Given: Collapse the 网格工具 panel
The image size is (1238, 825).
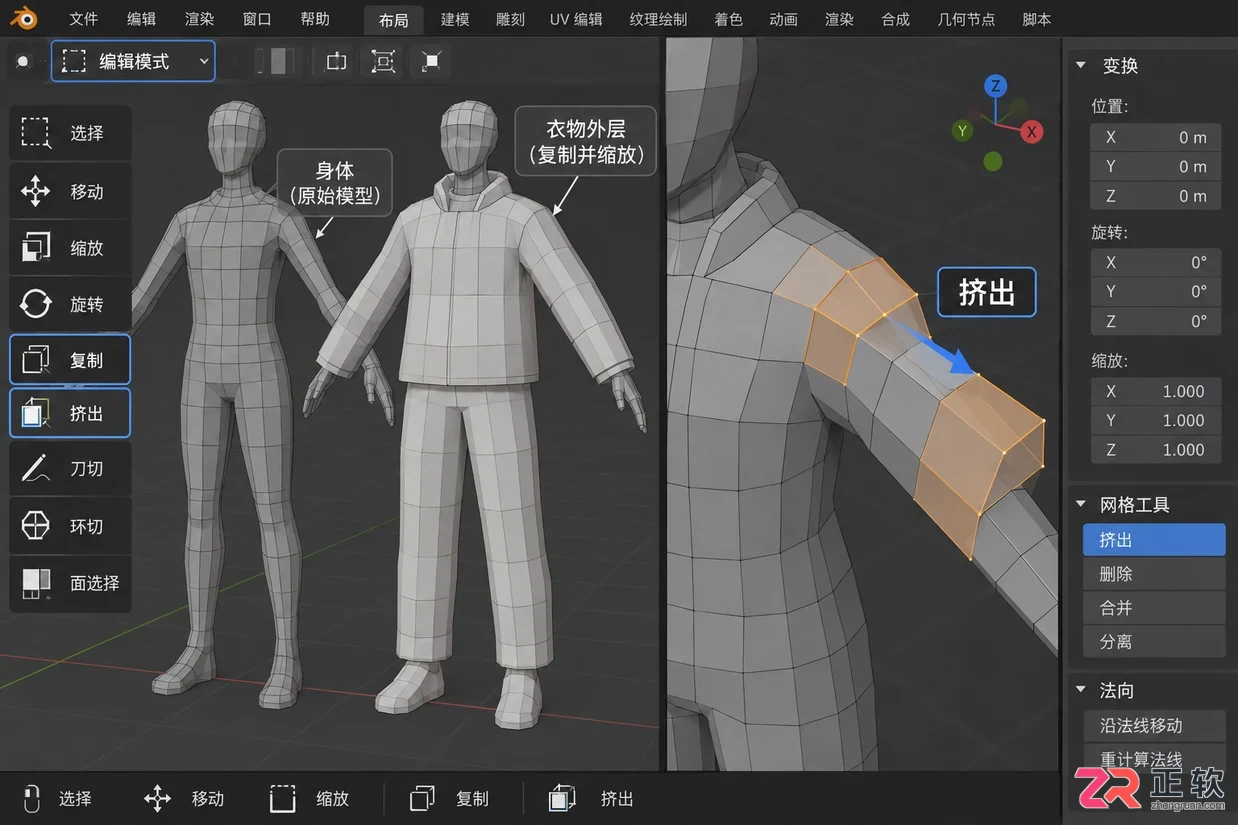Looking at the screenshot, I should pos(1080,504).
